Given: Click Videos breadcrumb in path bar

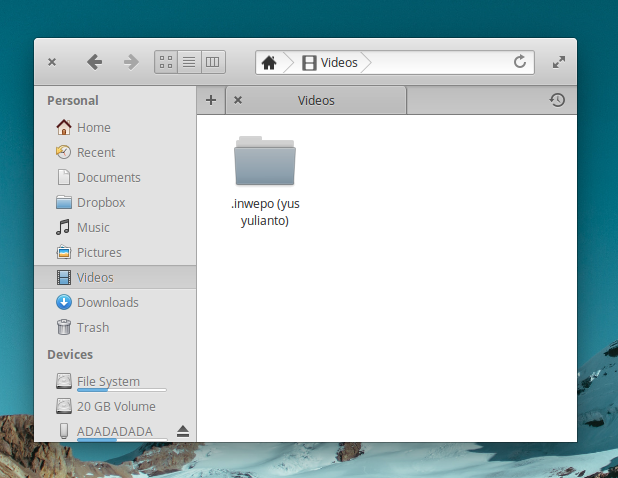Looking at the screenshot, I should 330,62.
